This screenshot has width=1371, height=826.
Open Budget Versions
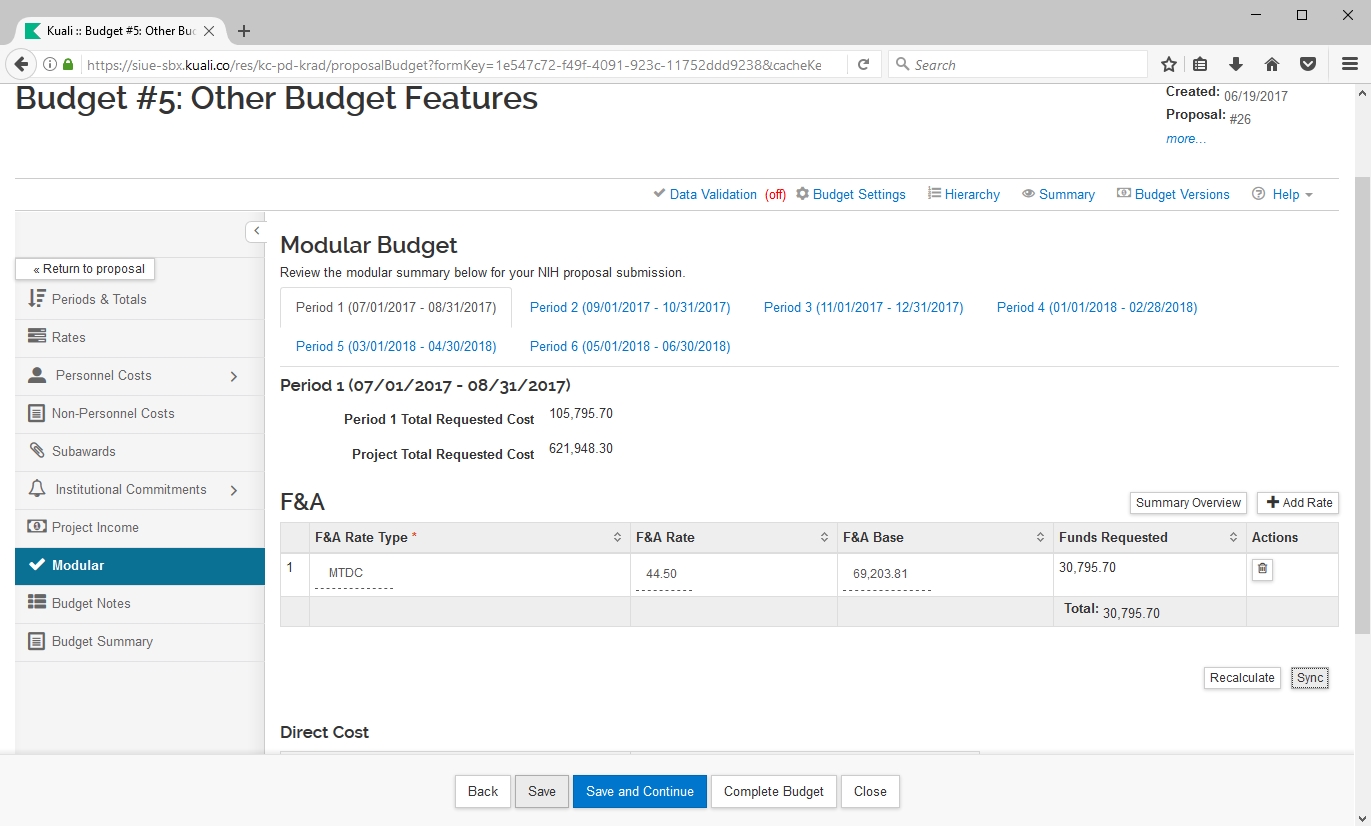click(1173, 194)
